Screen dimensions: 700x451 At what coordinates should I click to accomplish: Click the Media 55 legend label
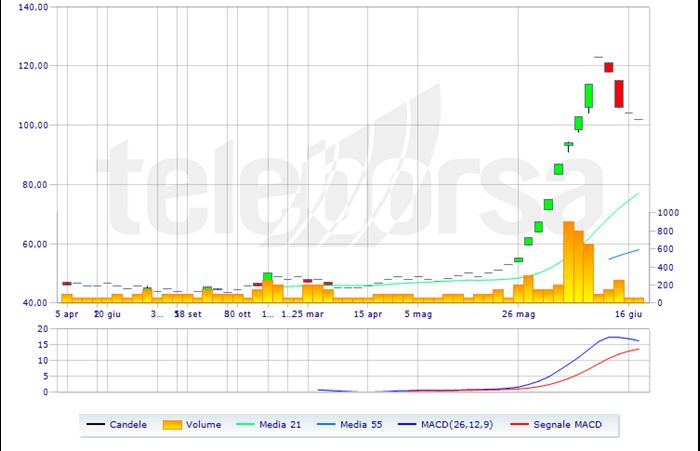361,424
